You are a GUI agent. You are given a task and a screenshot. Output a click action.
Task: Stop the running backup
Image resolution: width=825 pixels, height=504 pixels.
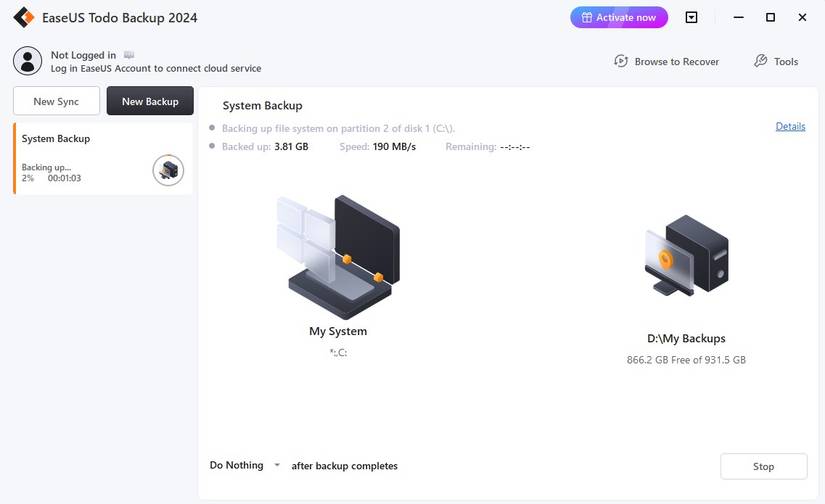[763, 466]
